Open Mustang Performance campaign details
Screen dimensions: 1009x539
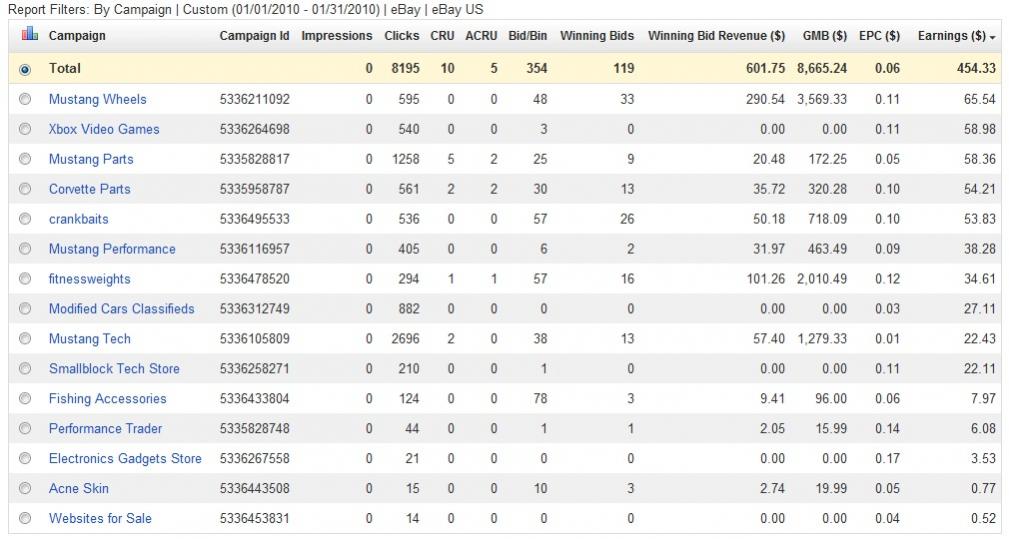[x=112, y=249]
